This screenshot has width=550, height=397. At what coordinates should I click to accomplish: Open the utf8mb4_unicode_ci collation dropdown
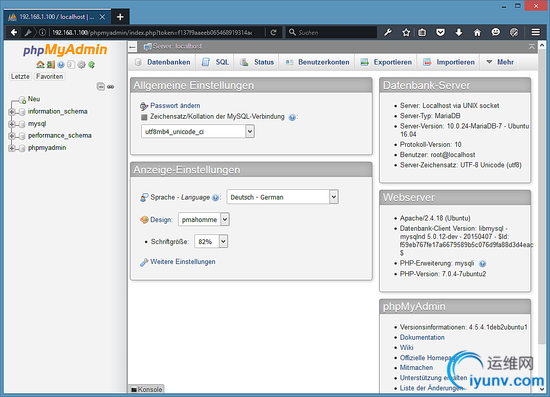[x=198, y=132]
